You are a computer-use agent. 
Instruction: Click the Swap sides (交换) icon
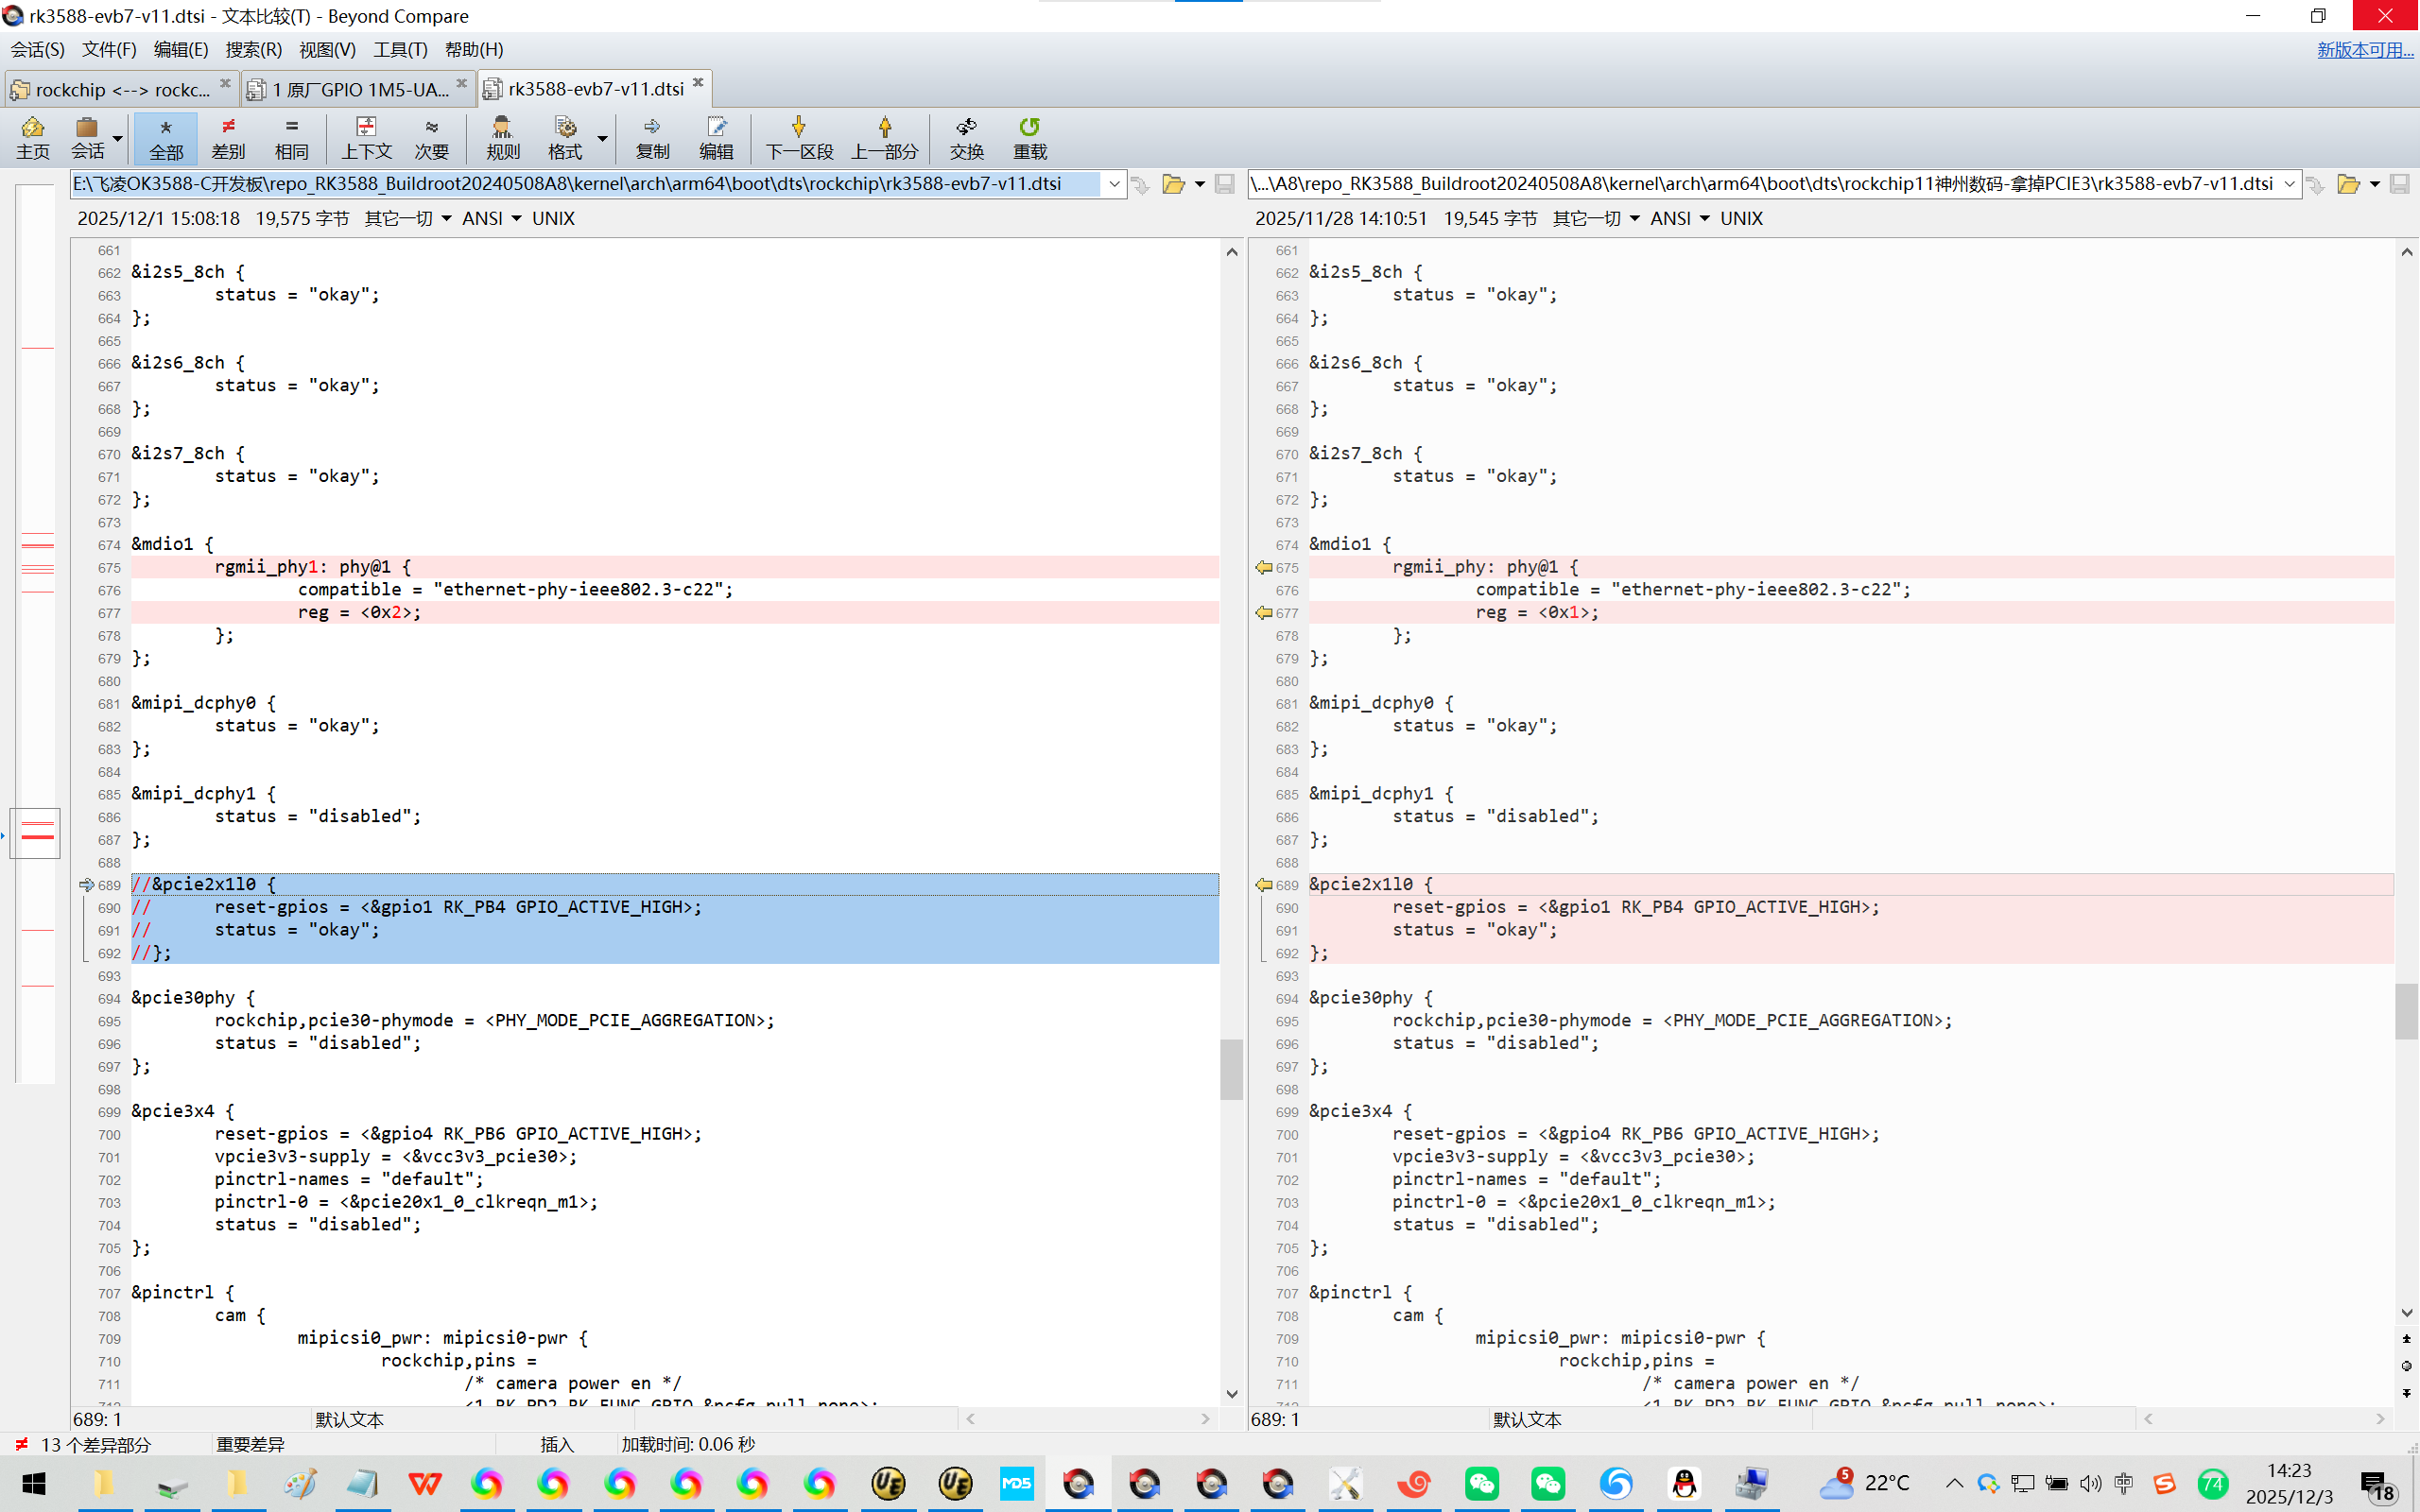click(966, 137)
